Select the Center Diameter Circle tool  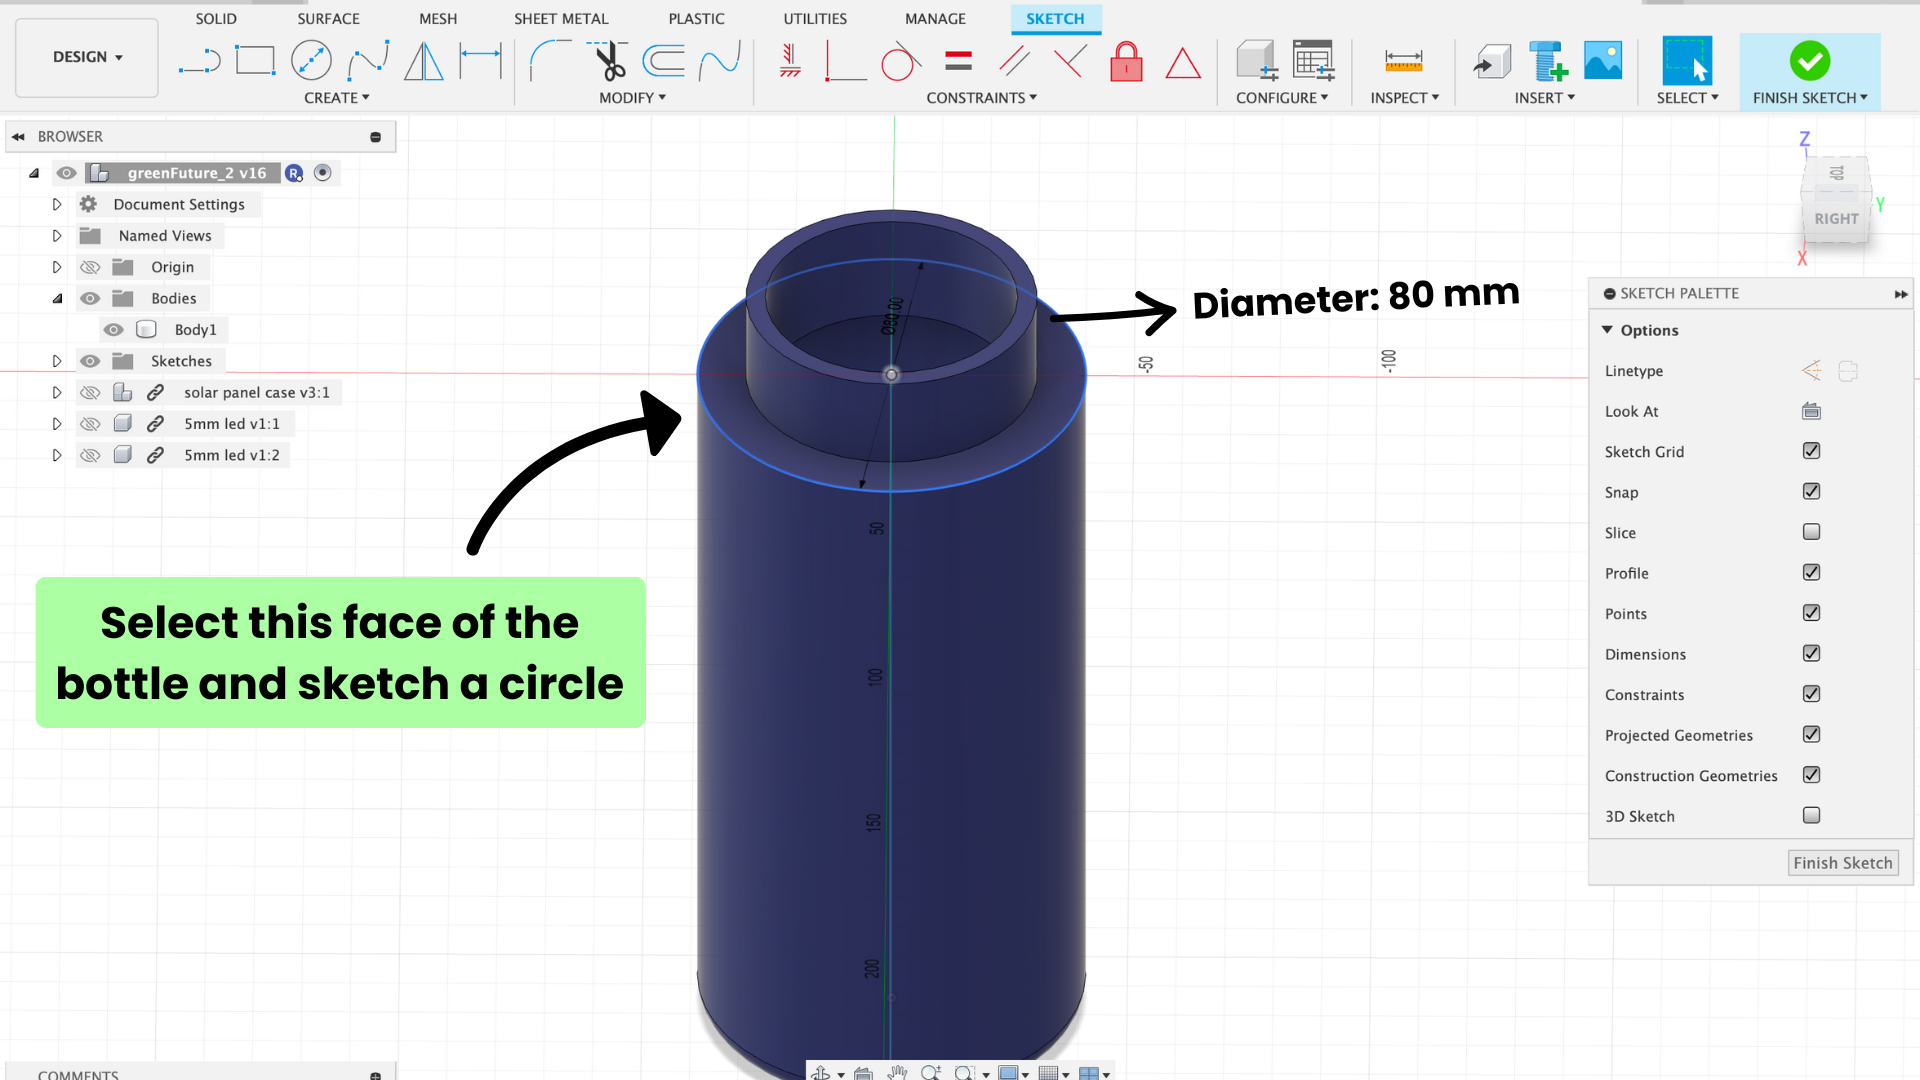311,61
